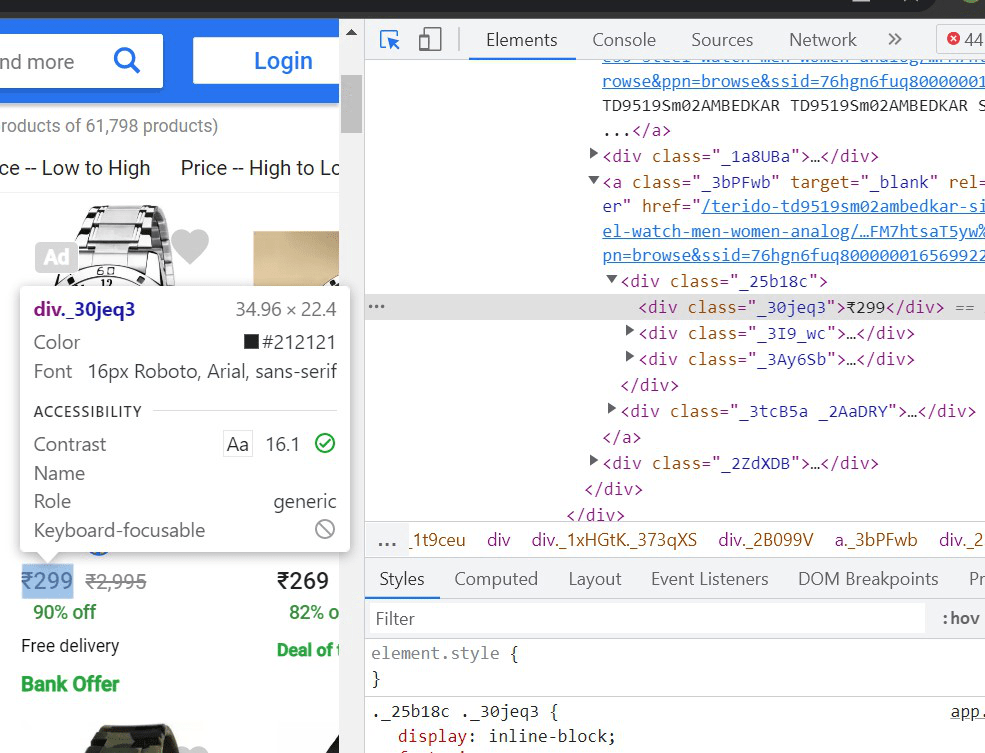Expand the _3I9_wc div node
Viewport: 985px width, 753px height.
pyautogui.click(x=629, y=330)
